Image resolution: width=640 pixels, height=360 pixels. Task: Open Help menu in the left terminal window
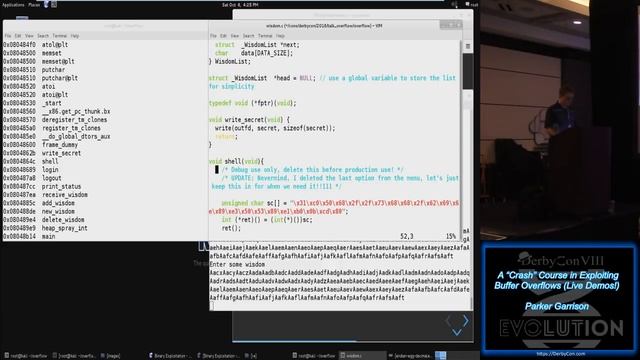[x=75, y=36]
